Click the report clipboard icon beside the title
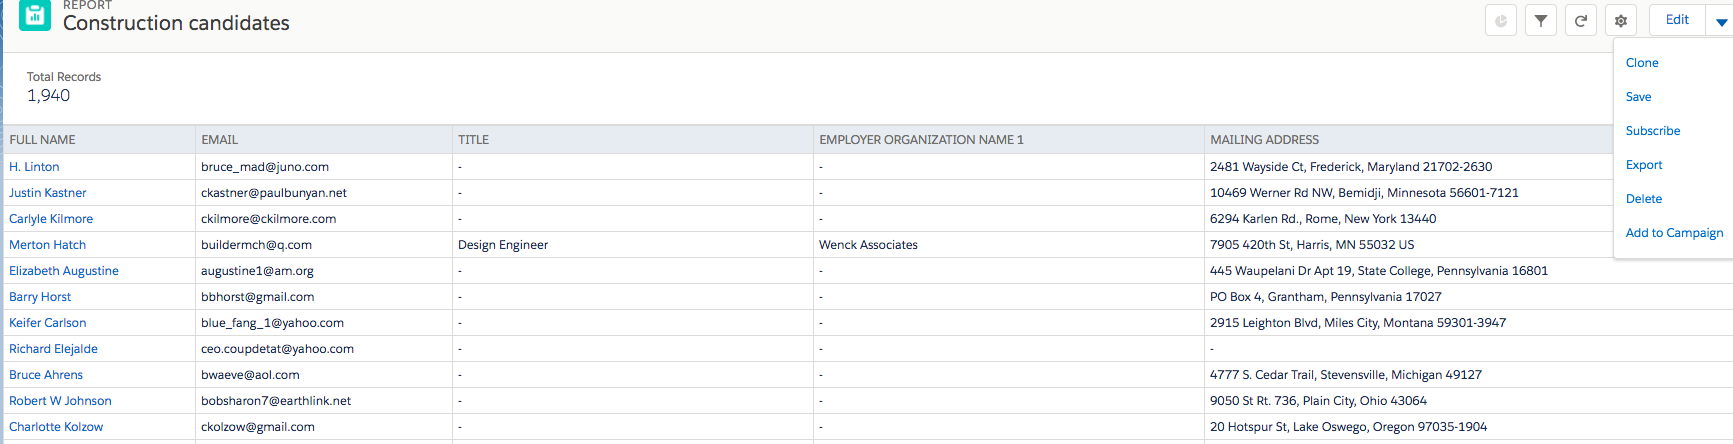Image resolution: width=1733 pixels, height=444 pixels. 35,15
